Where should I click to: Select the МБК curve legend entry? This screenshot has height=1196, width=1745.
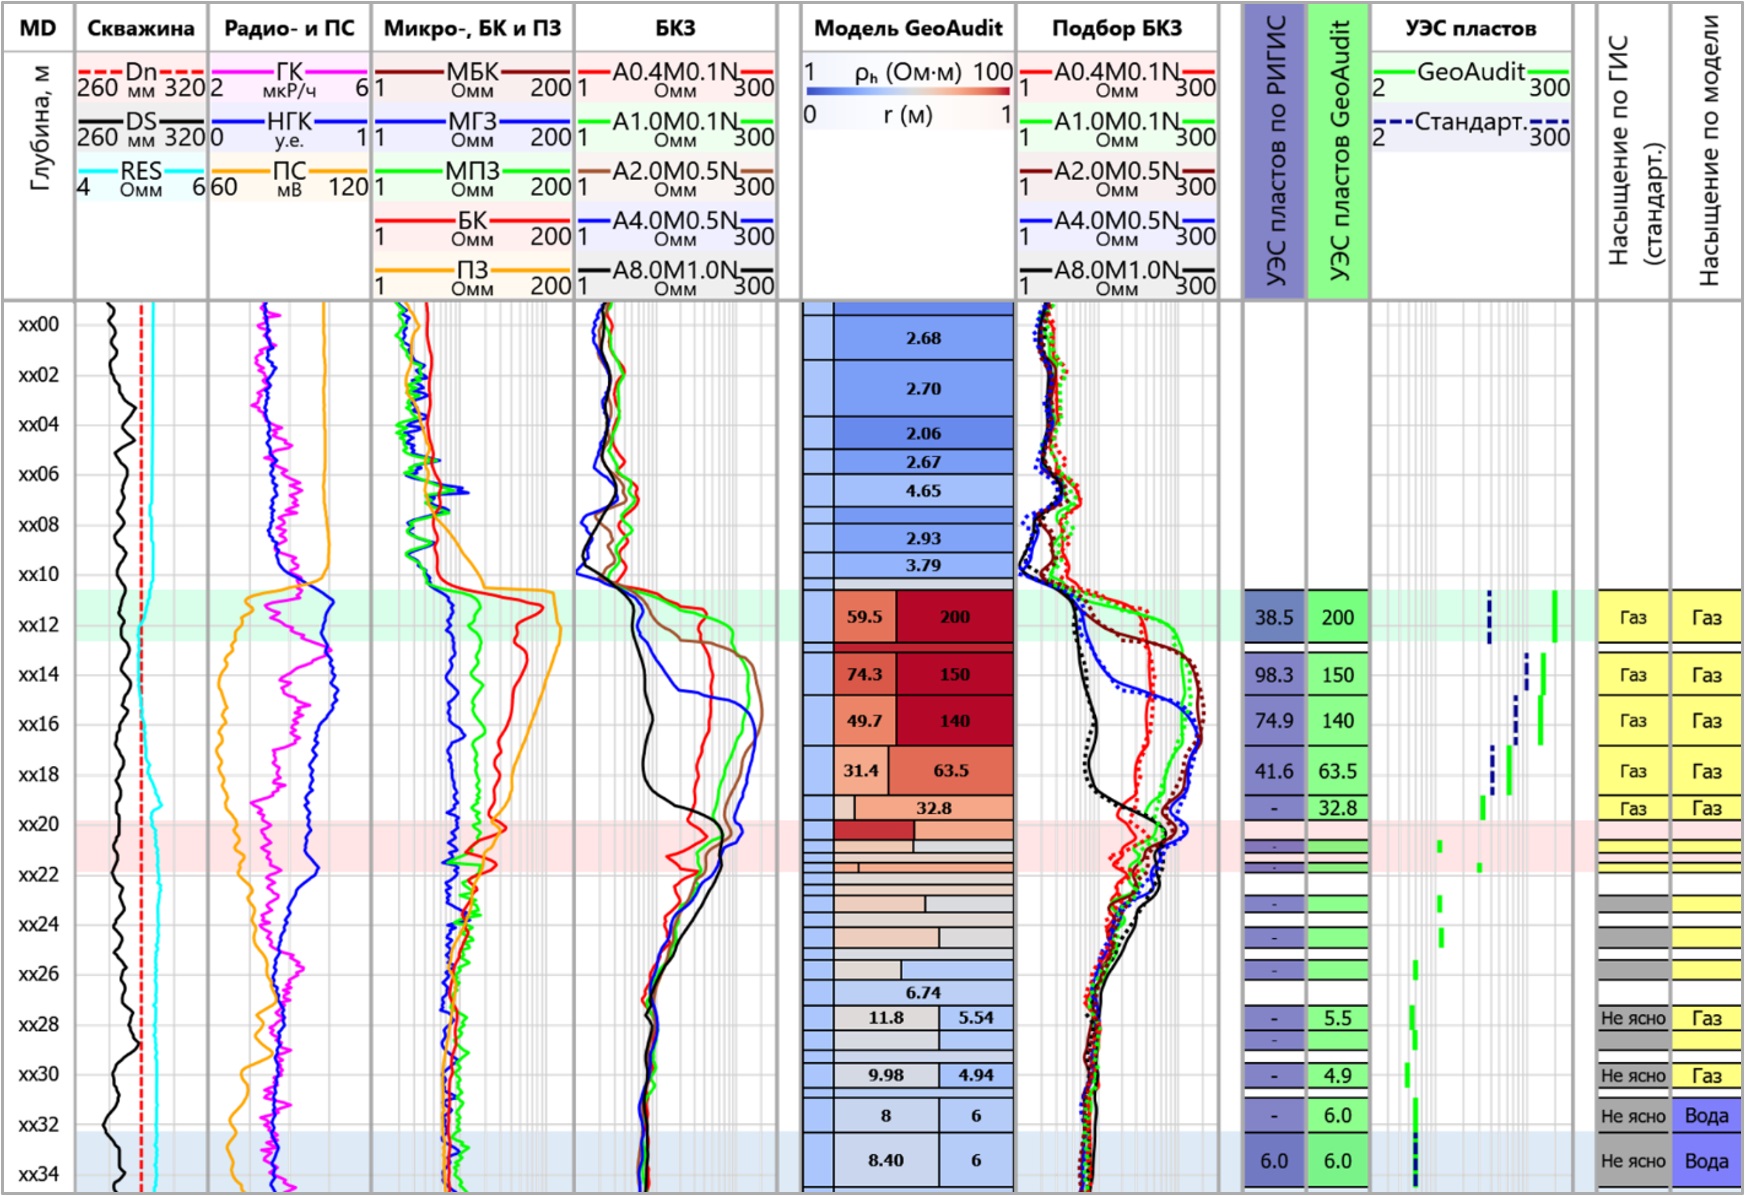point(472,72)
